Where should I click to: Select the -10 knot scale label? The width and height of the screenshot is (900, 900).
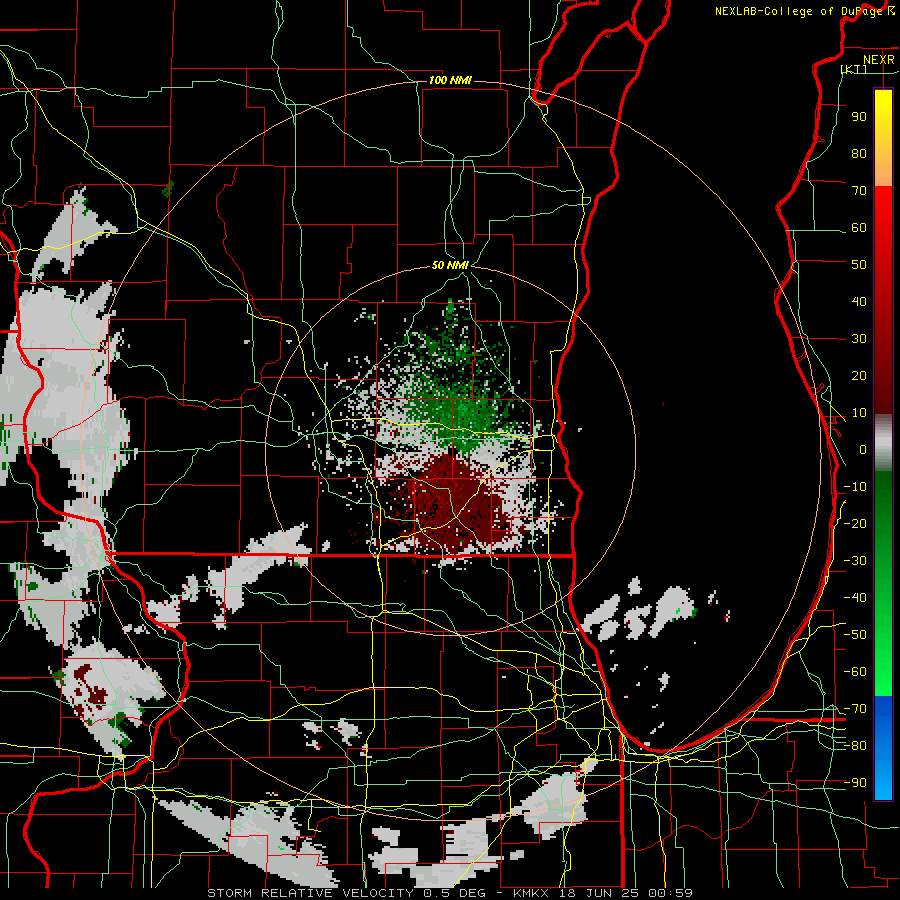coord(855,487)
